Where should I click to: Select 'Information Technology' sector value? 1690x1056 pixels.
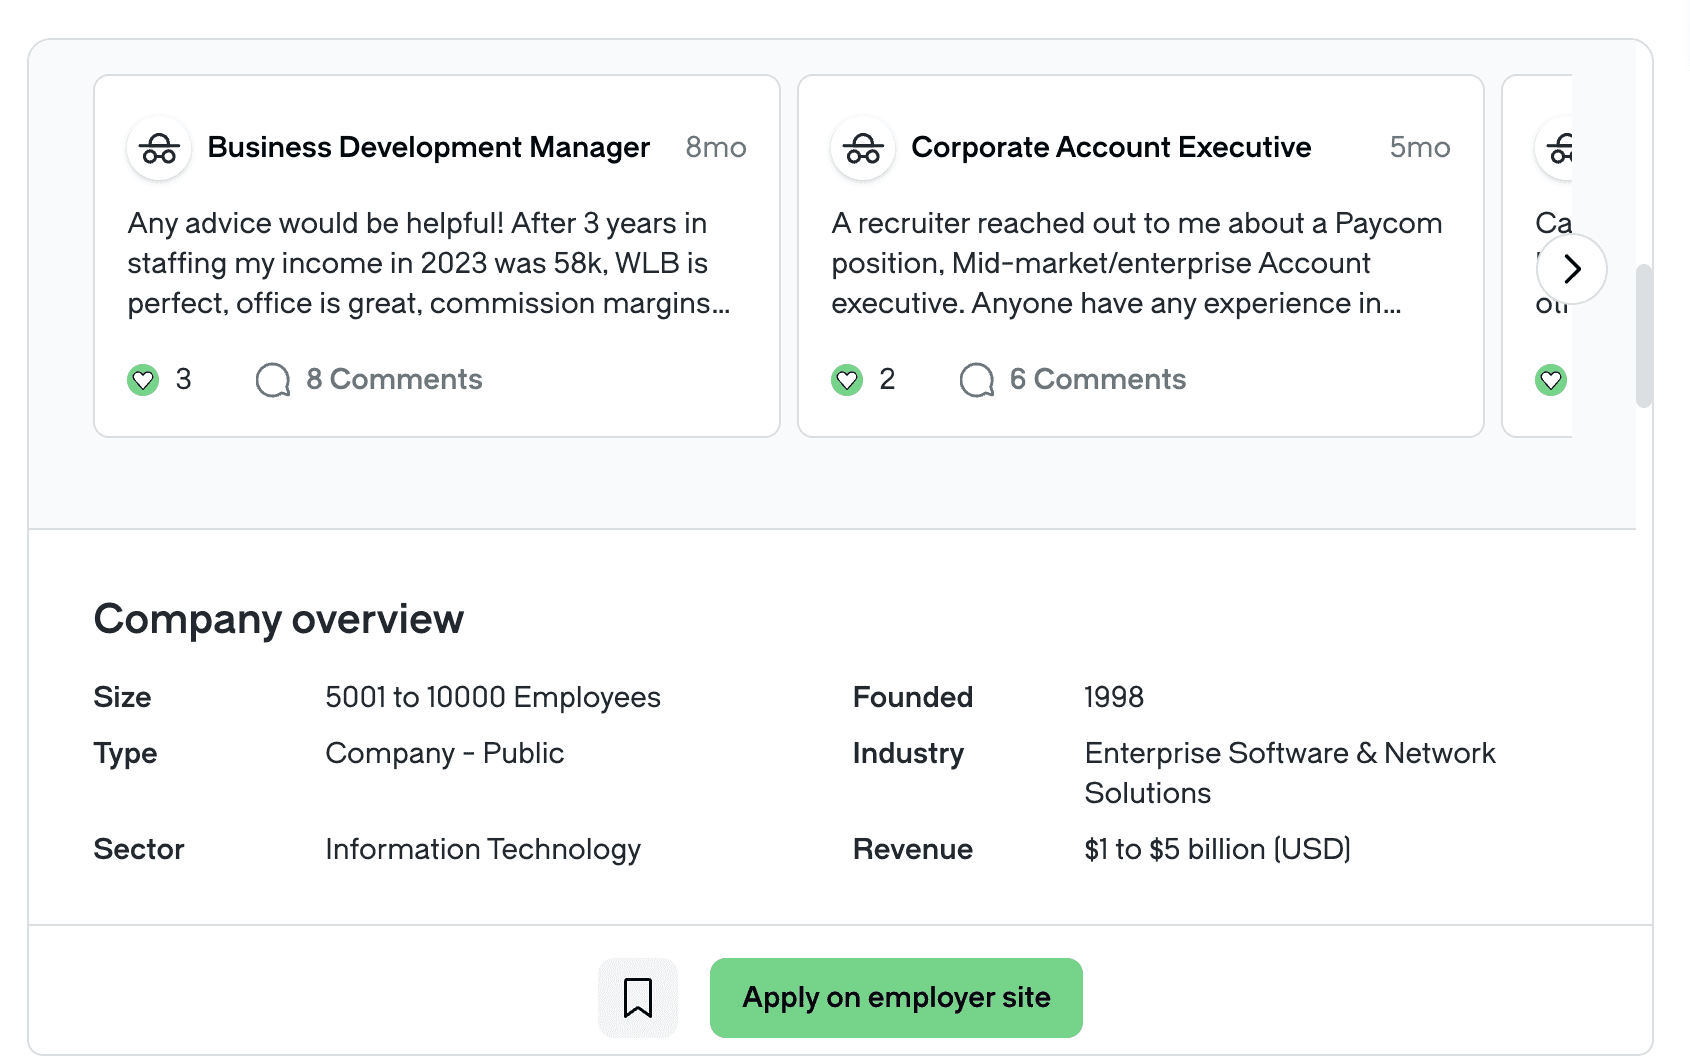coord(483,849)
